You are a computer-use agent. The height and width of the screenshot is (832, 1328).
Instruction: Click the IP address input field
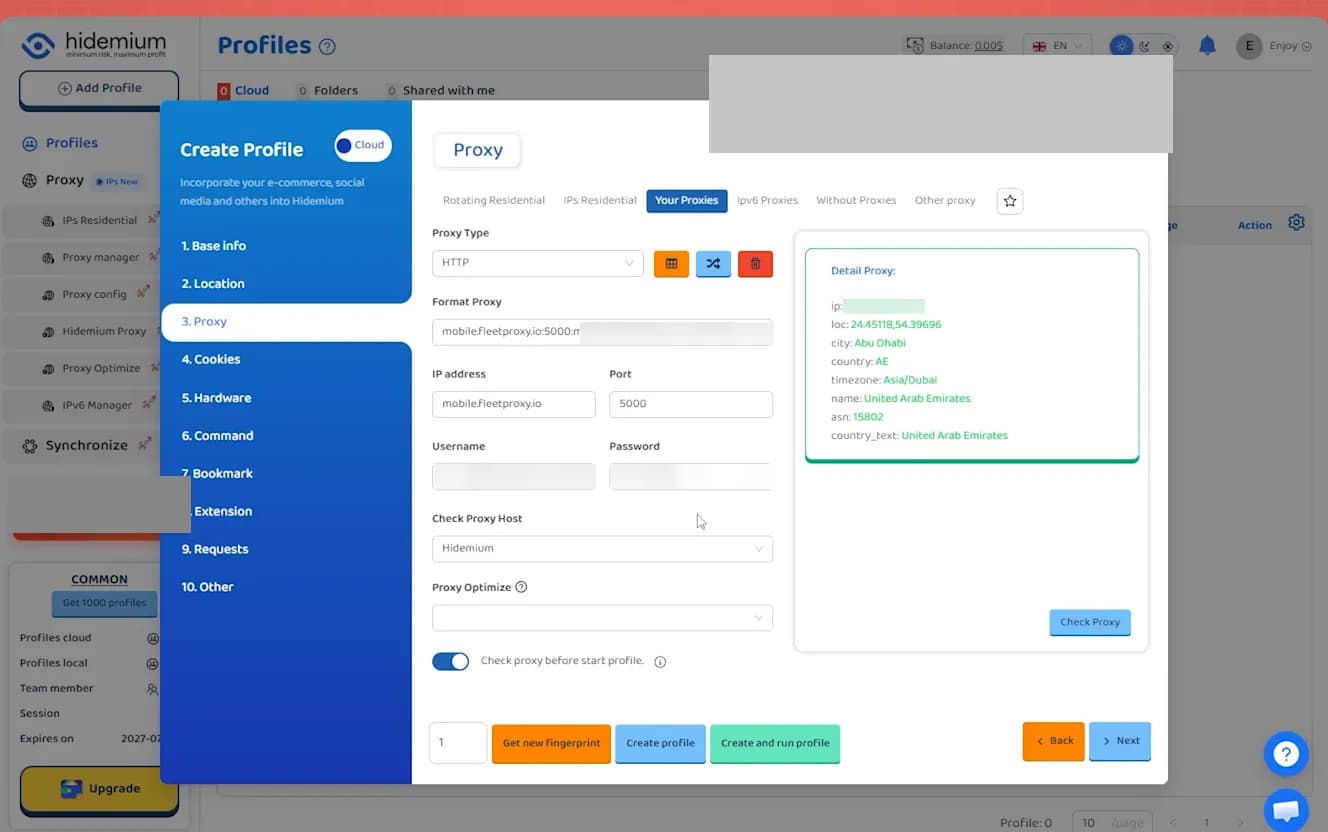[514, 404]
